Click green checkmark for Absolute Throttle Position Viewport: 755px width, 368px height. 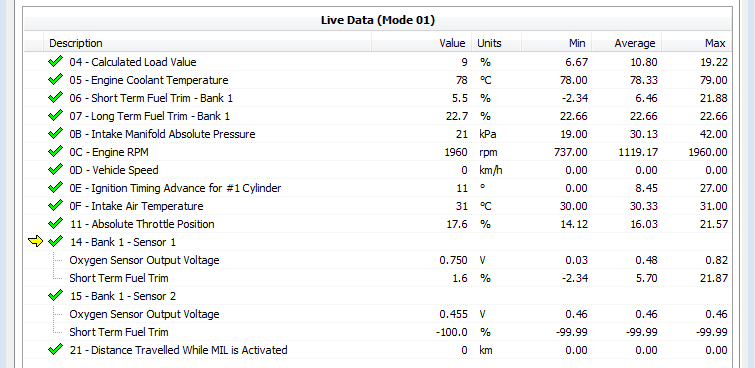(55, 223)
